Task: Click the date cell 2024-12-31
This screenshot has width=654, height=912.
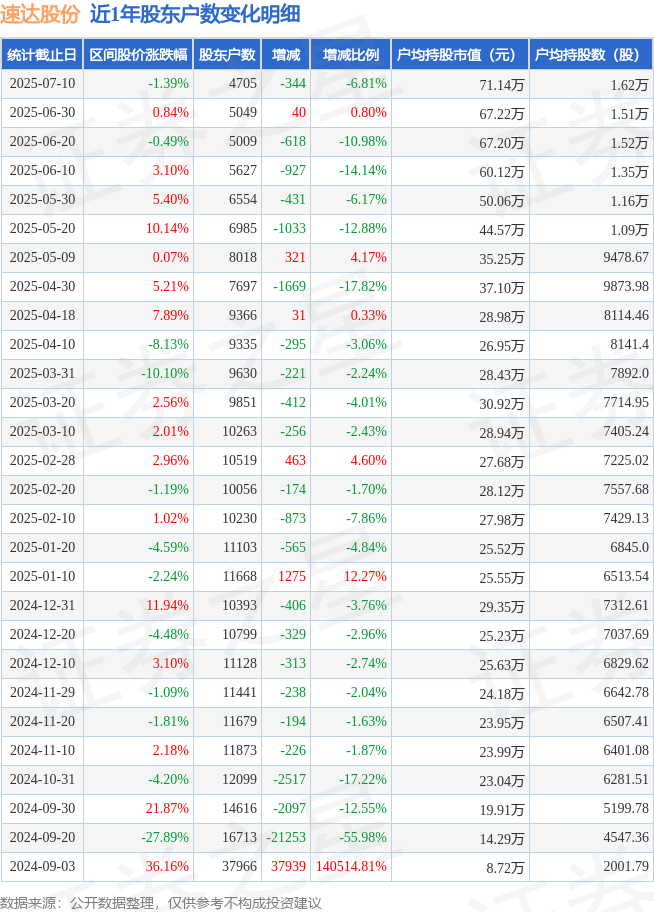Action: click(x=42, y=605)
